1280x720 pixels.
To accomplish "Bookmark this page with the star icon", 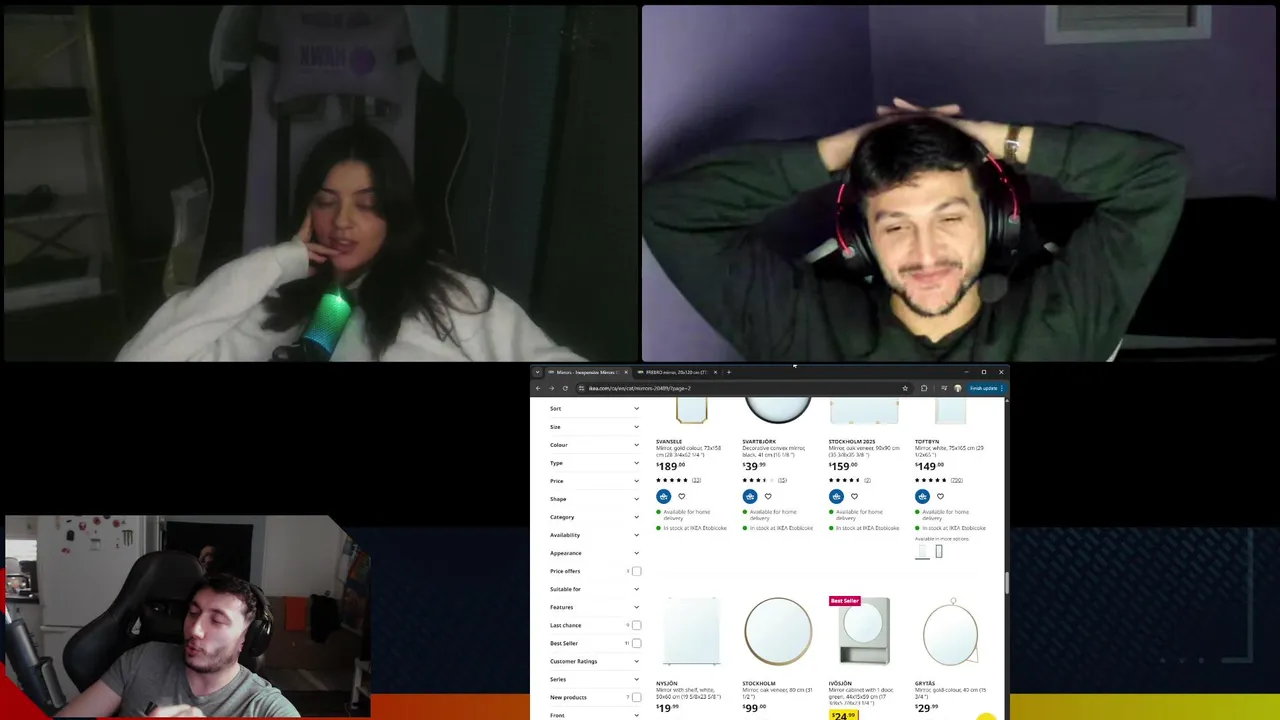I will [x=905, y=388].
